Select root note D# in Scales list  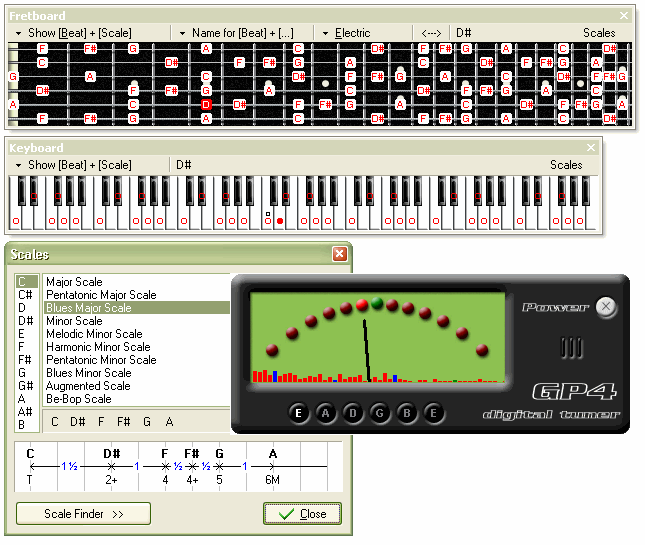[27, 321]
